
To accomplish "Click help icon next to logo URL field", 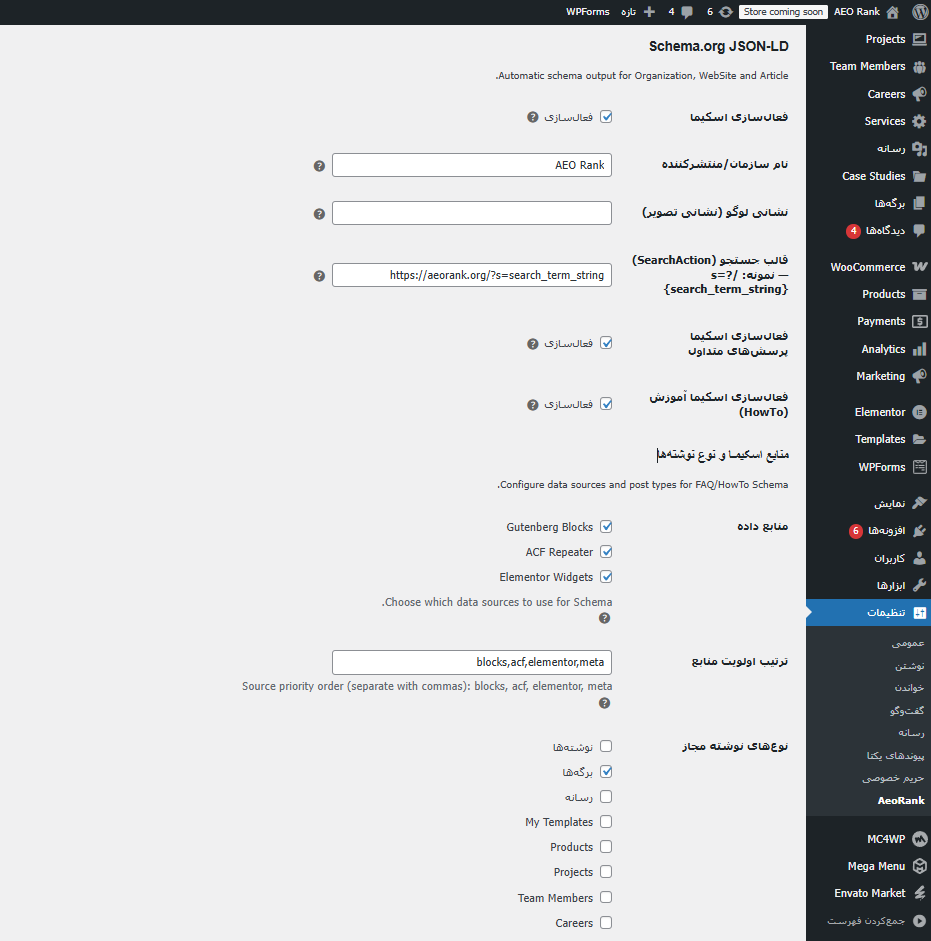I will click(319, 214).
